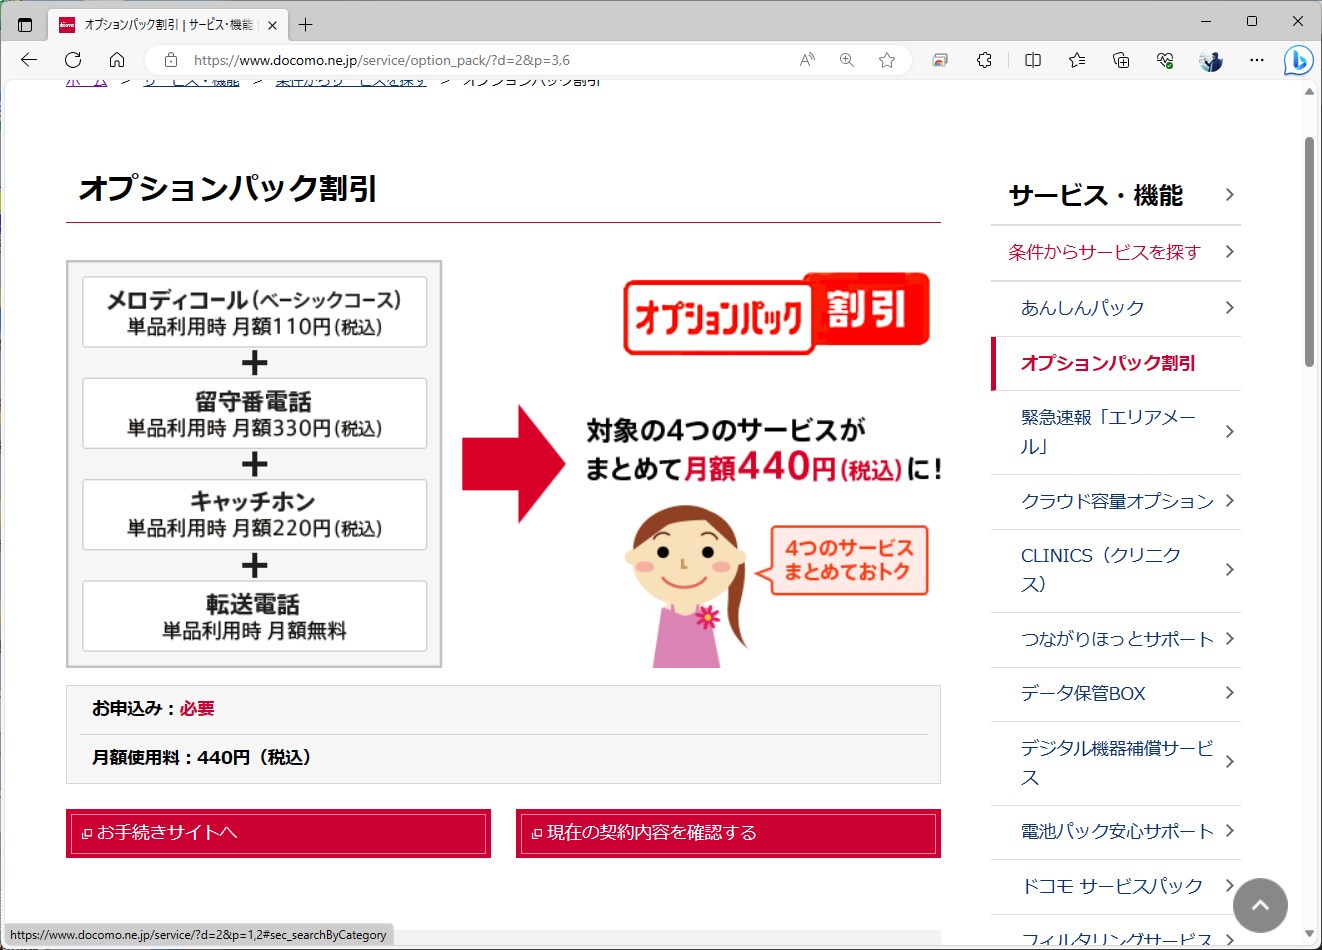
Task: Click the browser extensions icon
Action: [x=984, y=60]
